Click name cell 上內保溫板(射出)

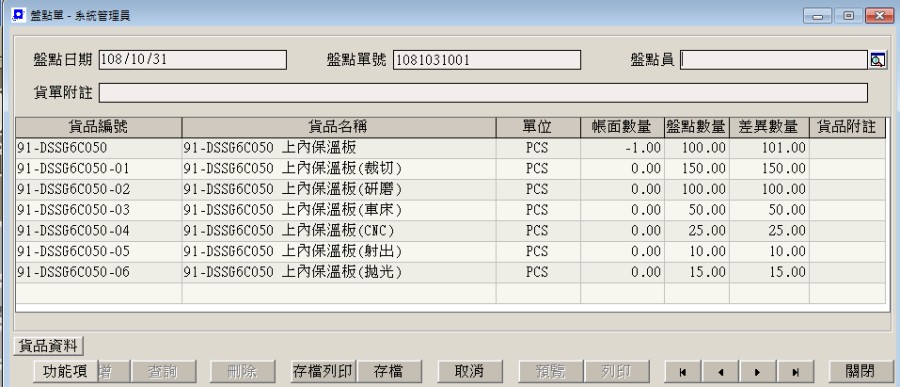pyautogui.click(x=339, y=251)
